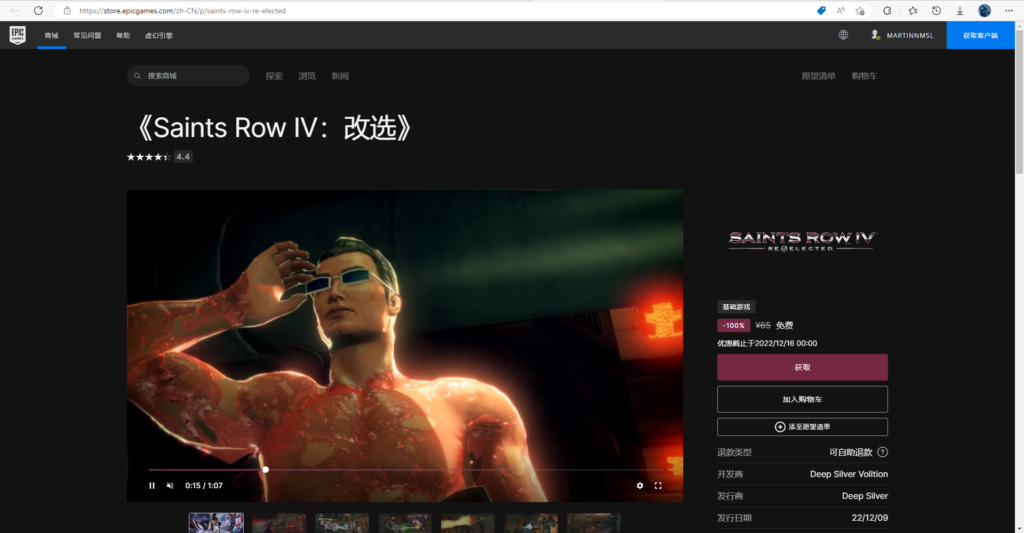Switch to the 商城 tab
The width and height of the screenshot is (1024, 533).
pyautogui.click(x=52, y=35)
